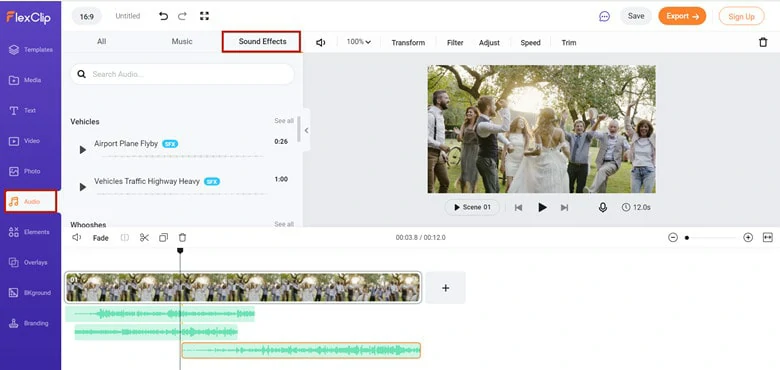Viewport: 780px width, 370px height.
Task: Undo the last action
Action: click(163, 16)
